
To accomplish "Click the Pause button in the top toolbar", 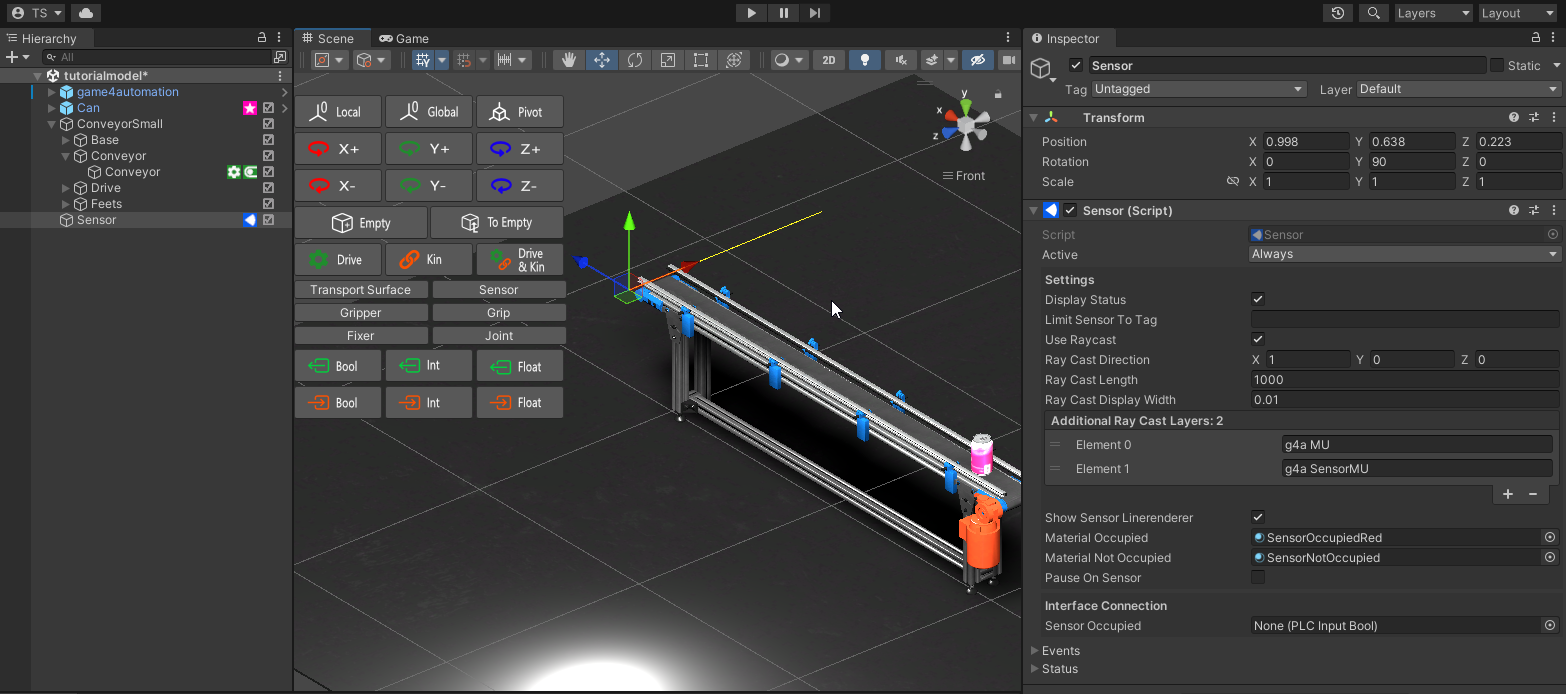I will (x=783, y=13).
